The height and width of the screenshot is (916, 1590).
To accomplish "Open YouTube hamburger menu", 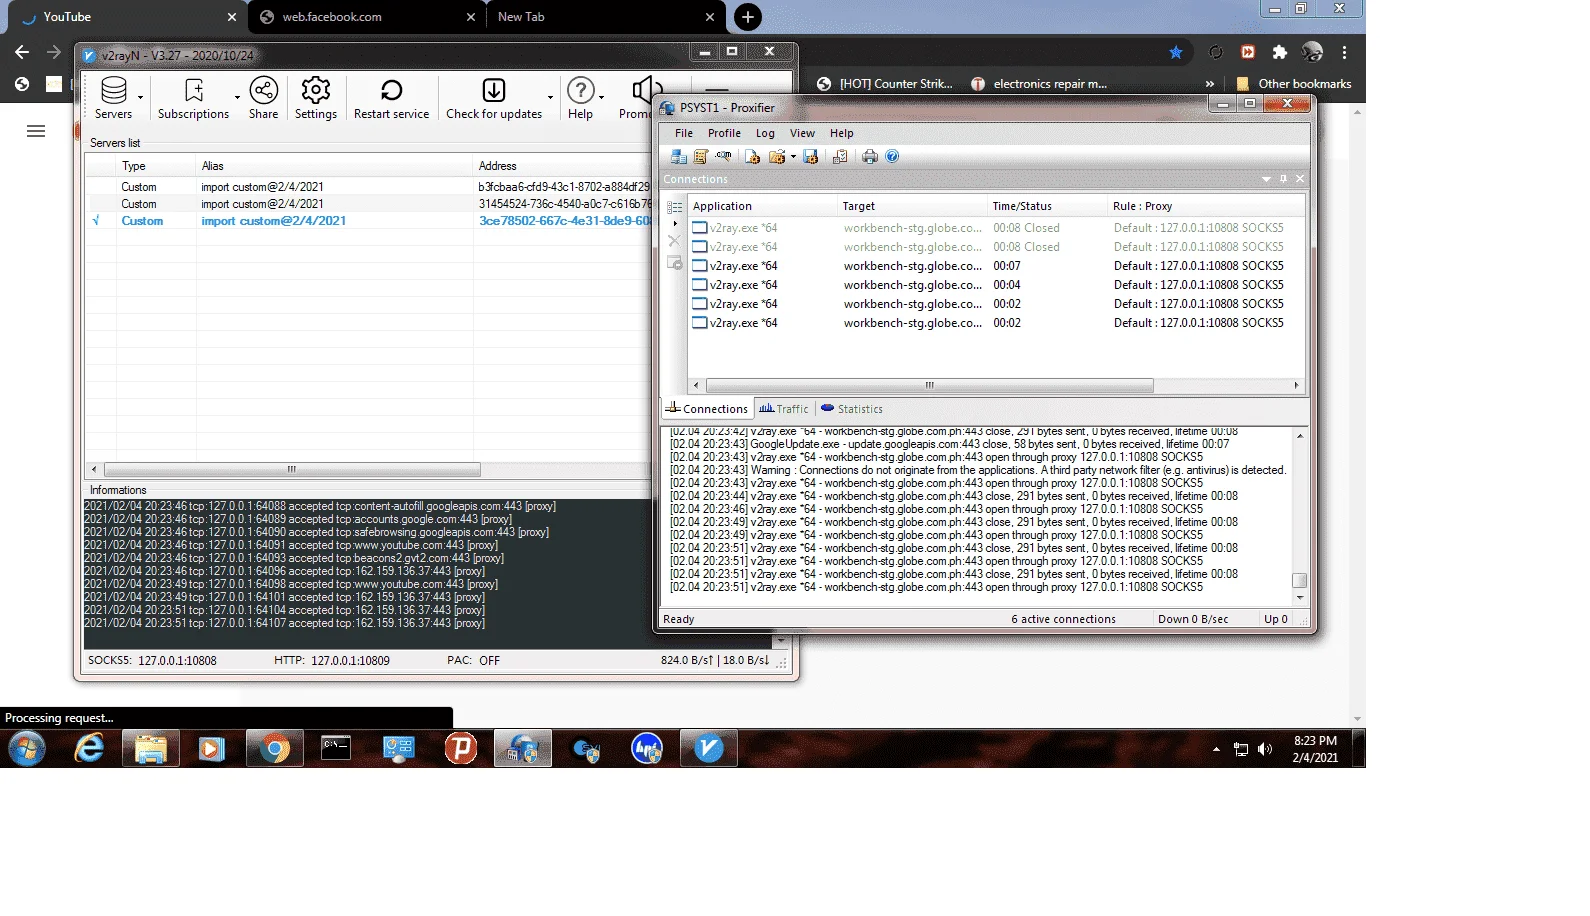I will [36, 131].
